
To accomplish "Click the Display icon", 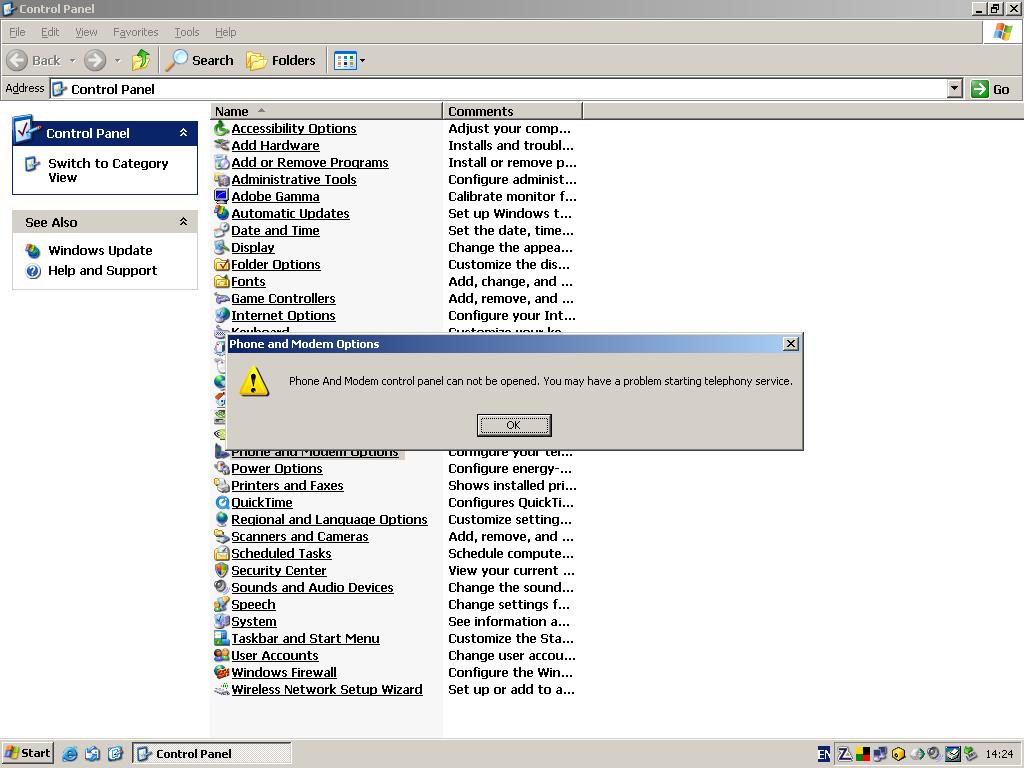I will pos(222,248).
